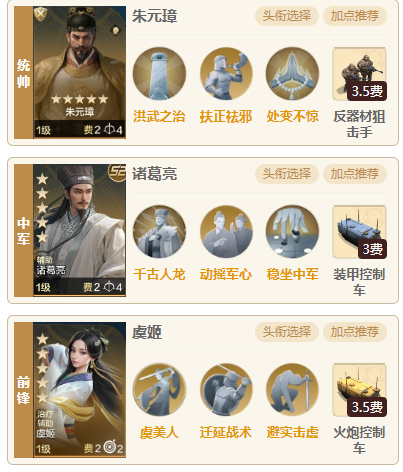Click the 洪武之治 skill icon
Viewport: 403px width, 472px height.
click(x=159, y=73)
